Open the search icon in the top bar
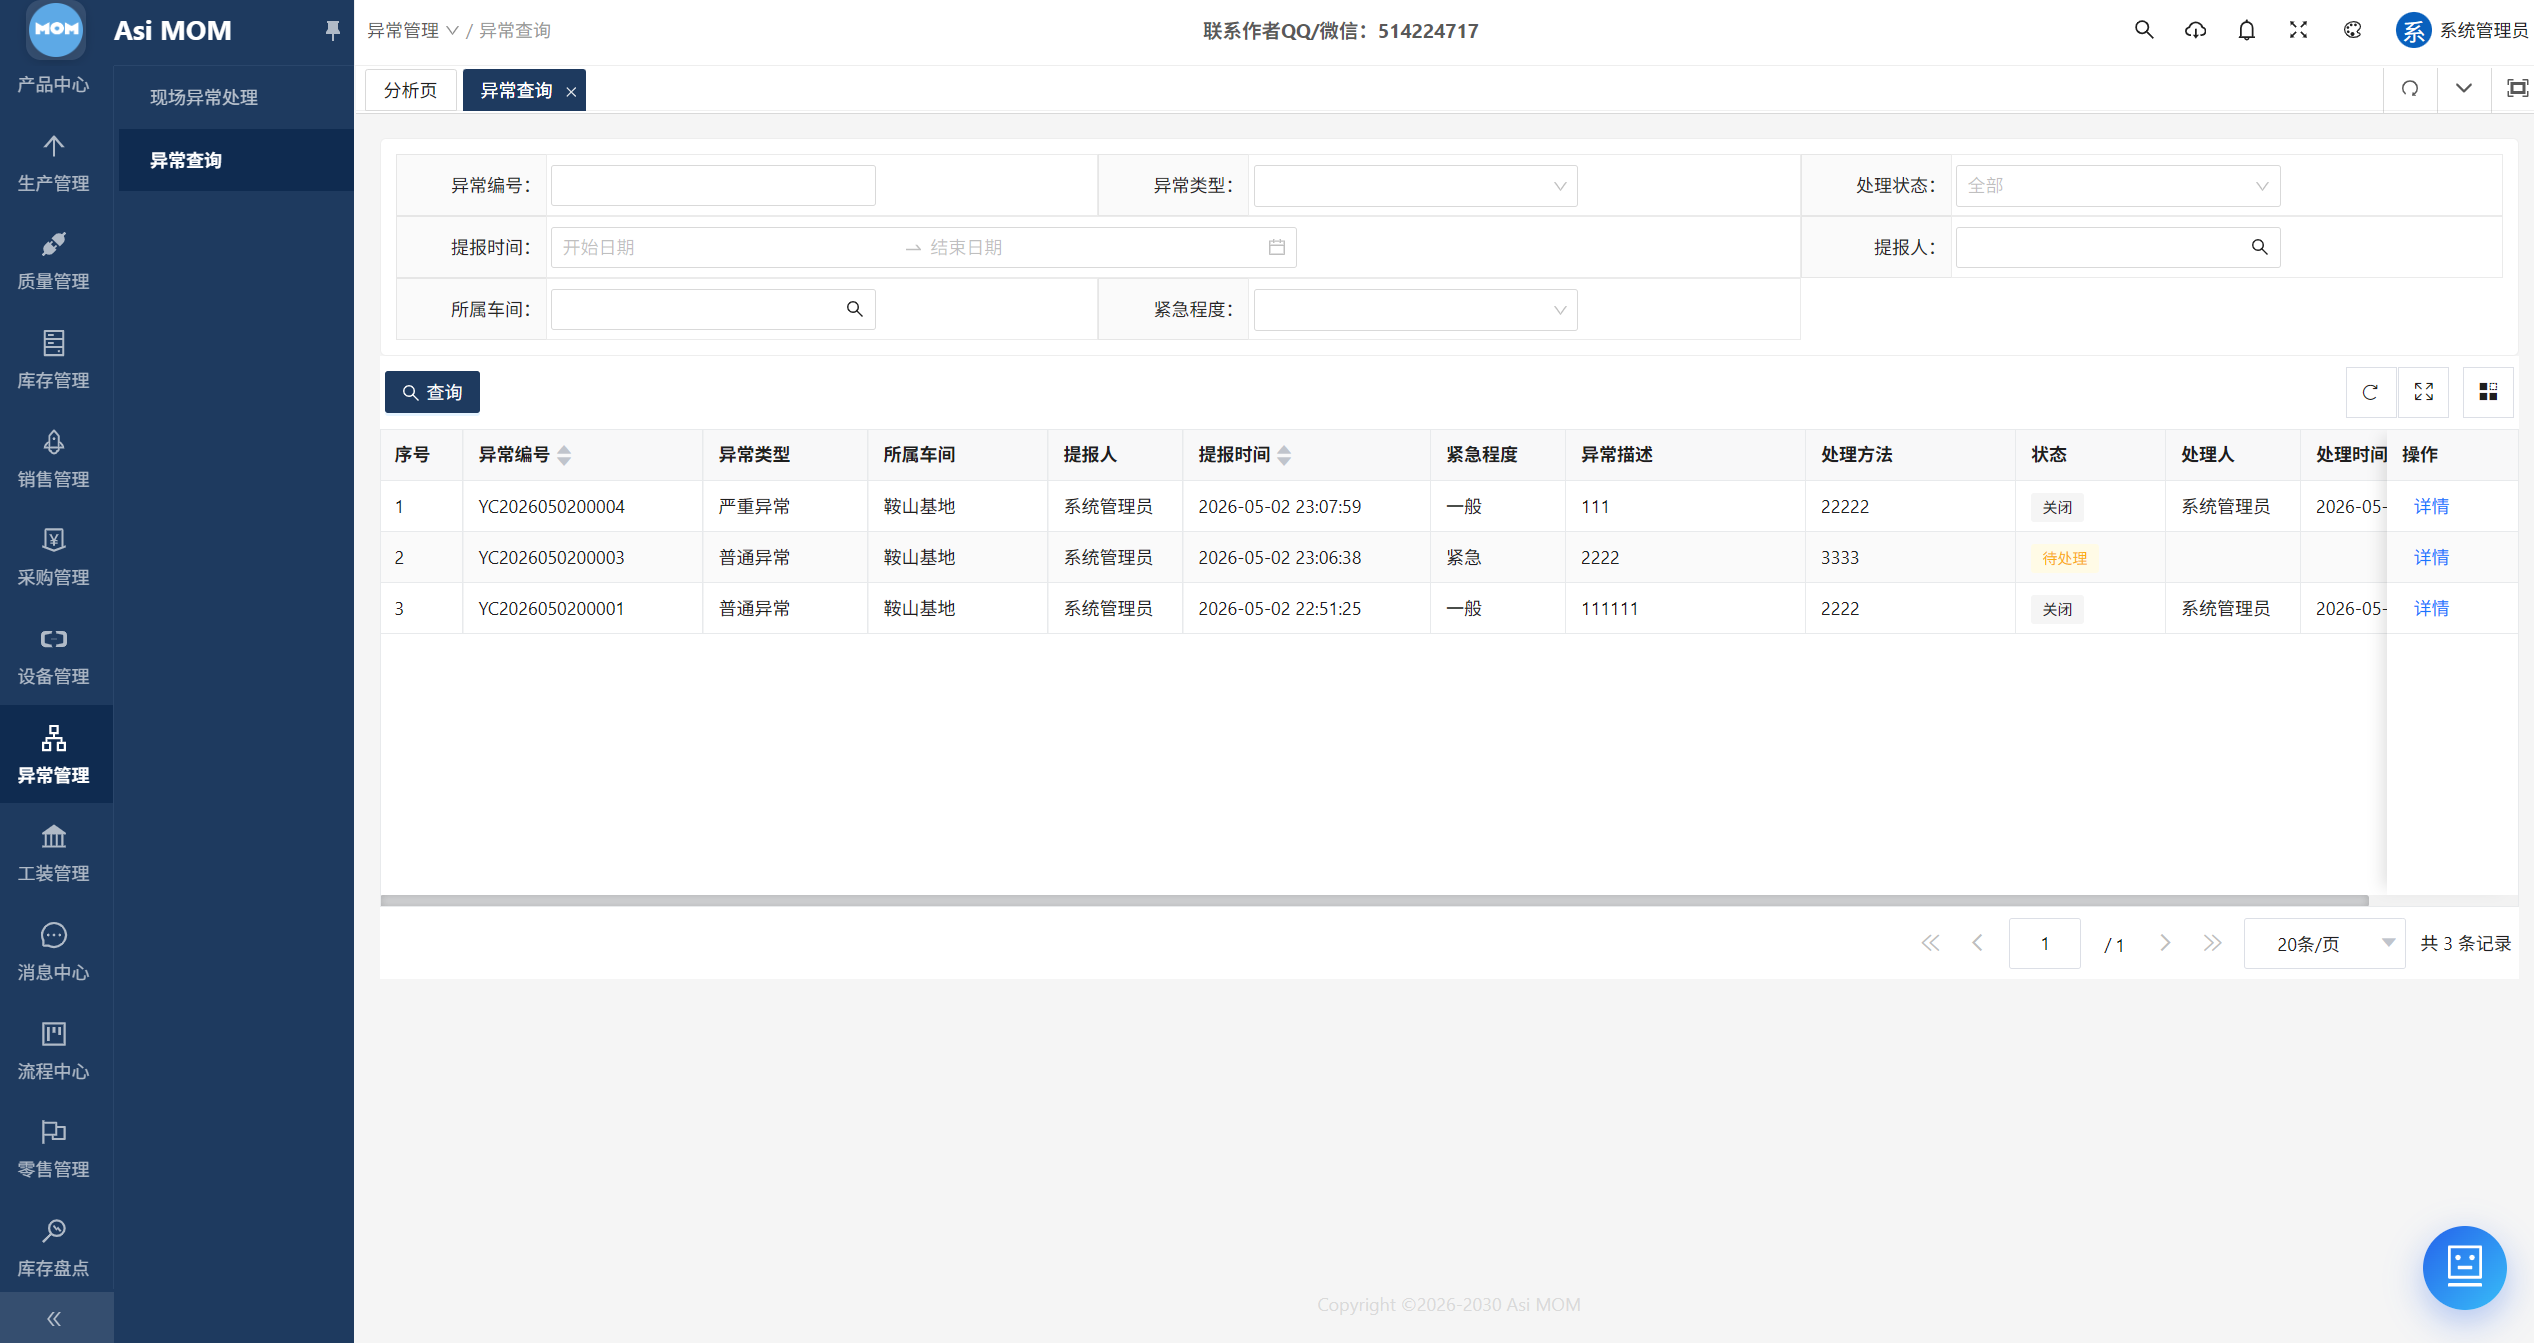 (2143, 30)
